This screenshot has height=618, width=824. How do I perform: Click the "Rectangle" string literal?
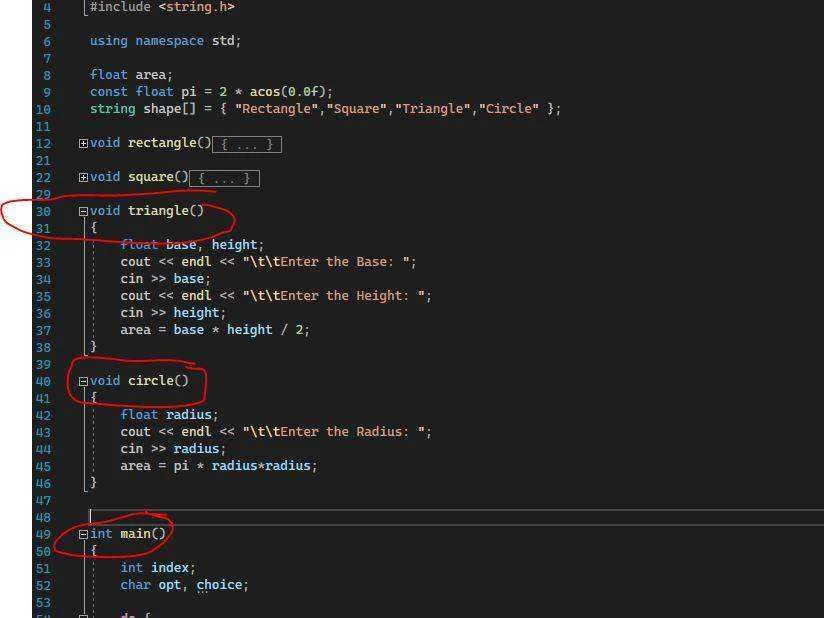(277, 109)
